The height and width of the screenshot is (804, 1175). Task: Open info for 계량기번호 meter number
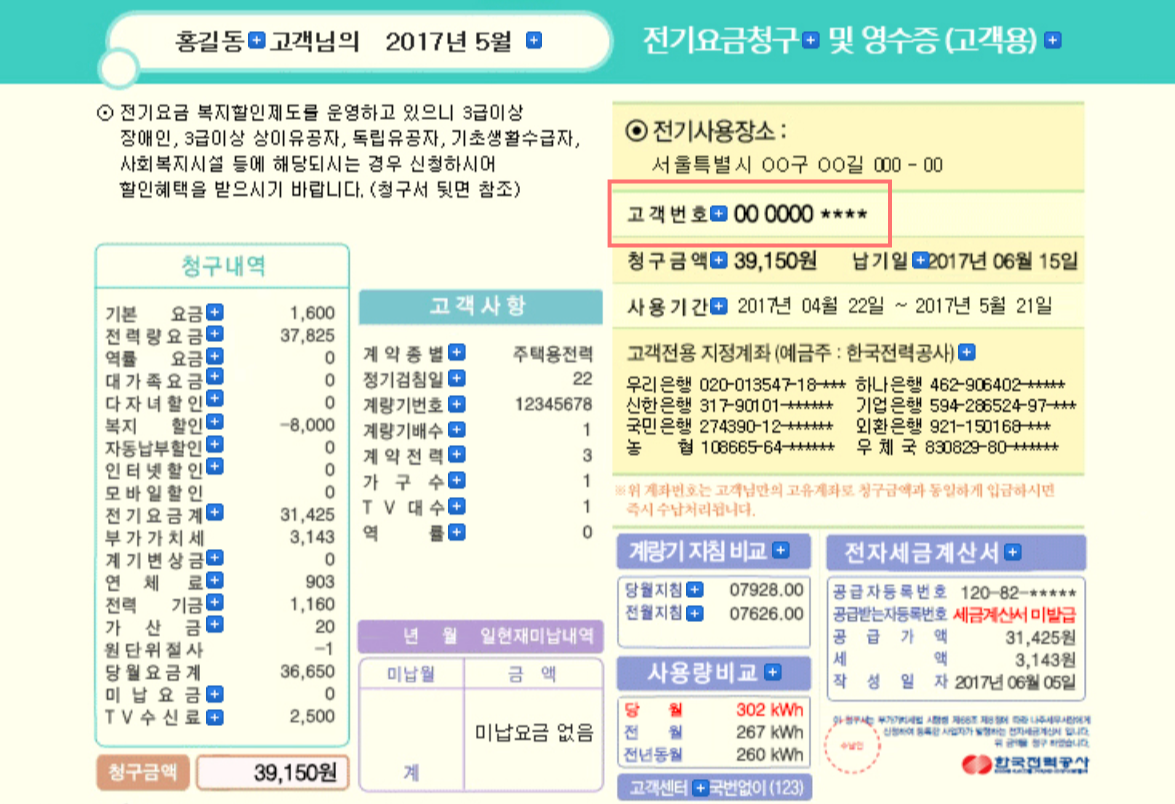(457, 404)
